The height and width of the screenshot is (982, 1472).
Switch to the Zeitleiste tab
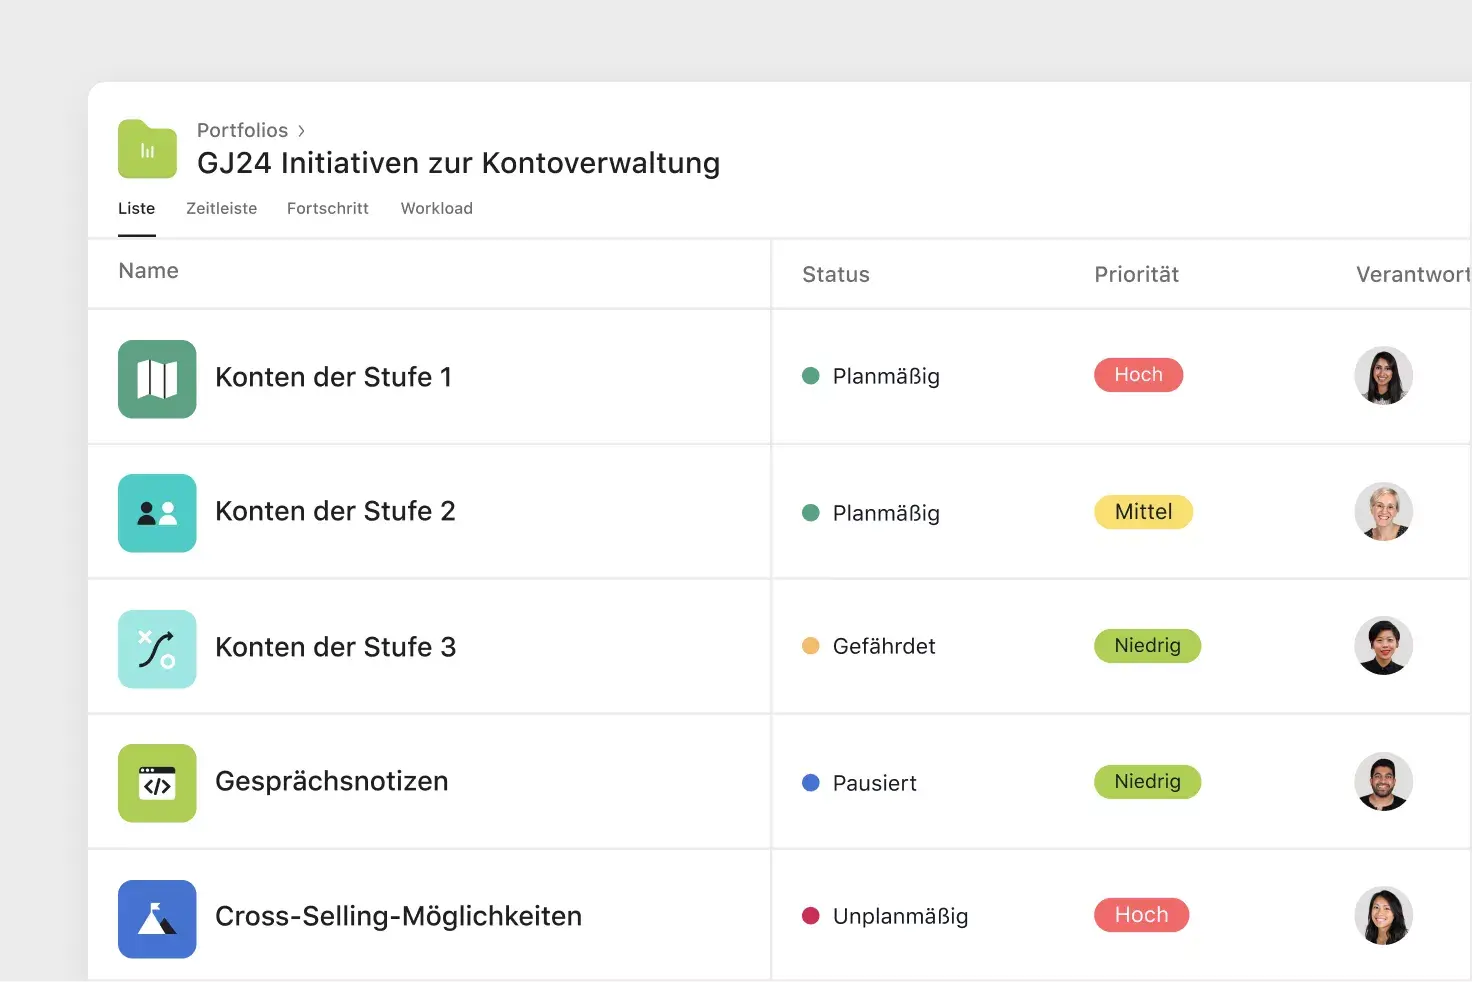(221, 208)
